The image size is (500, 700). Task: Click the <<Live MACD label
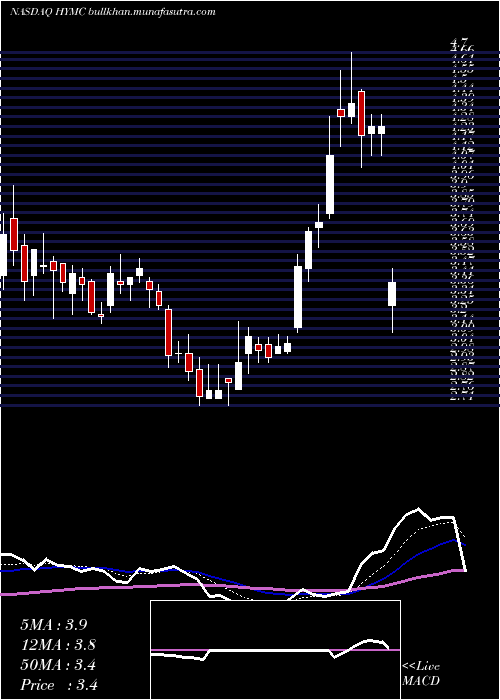(x=421, y=674)
